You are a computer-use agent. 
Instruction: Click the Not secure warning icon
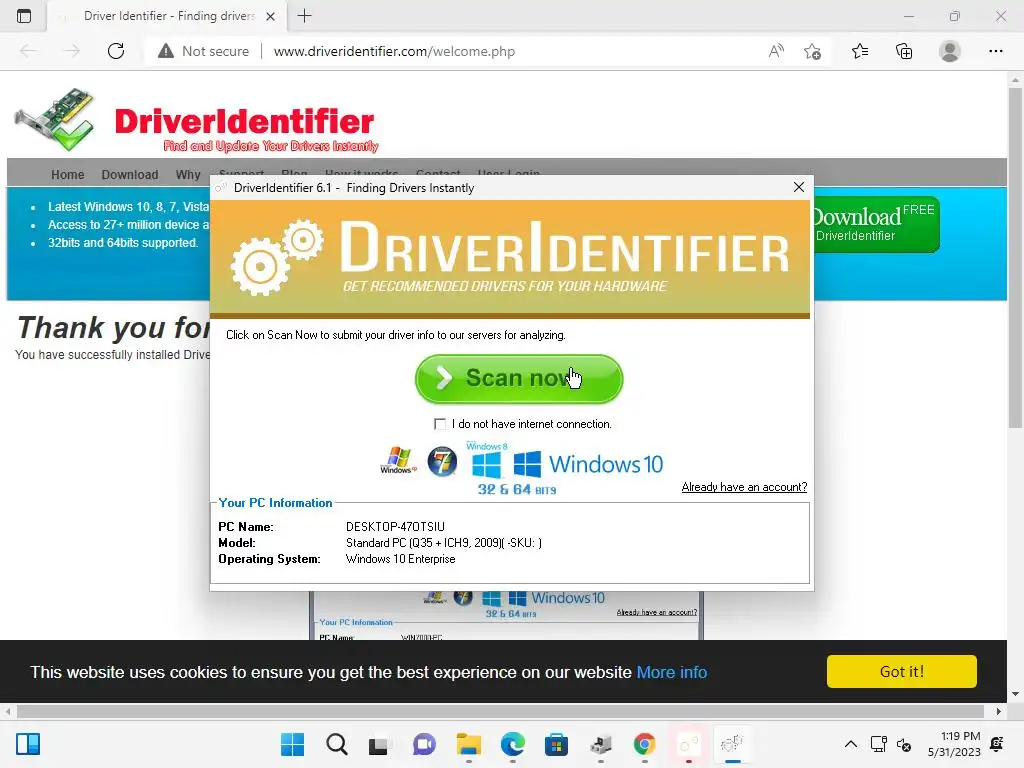pos(166,51)
